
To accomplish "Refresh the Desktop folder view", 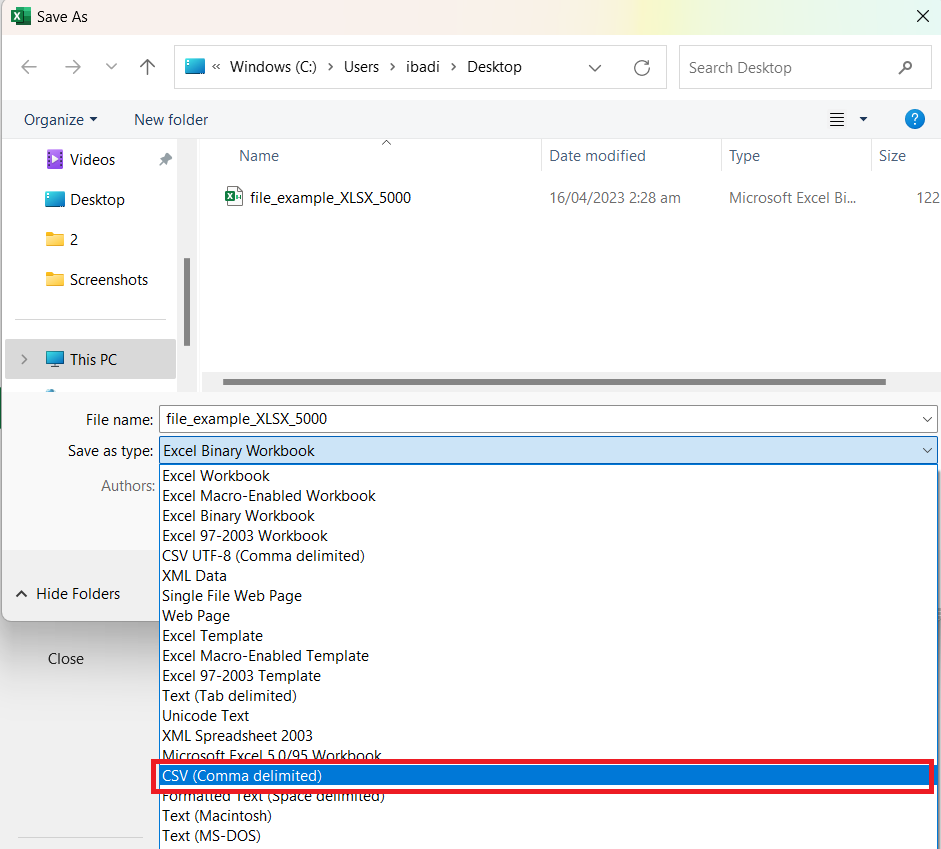I will [642, 68].
